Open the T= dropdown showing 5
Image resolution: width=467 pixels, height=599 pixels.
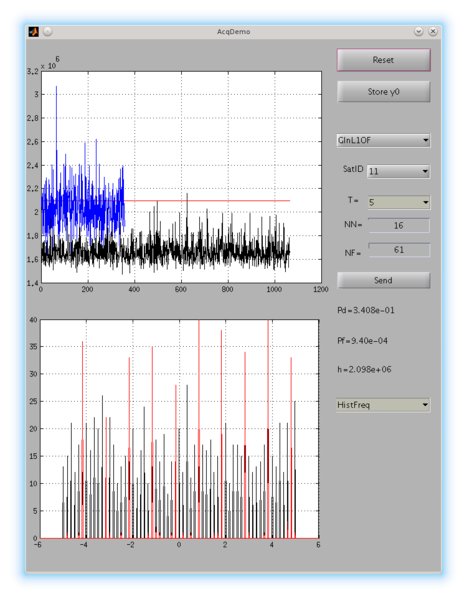[x=398, y=202]
